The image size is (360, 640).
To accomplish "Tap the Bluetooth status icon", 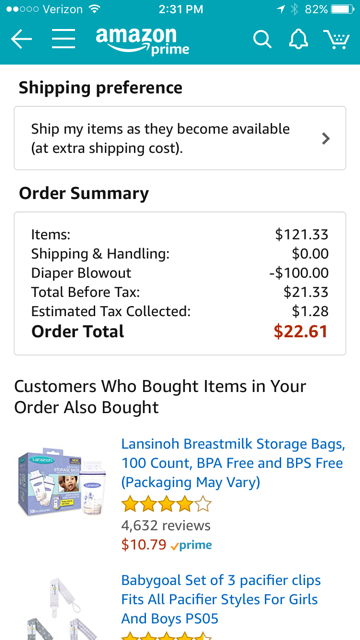I will pos(294,9).
